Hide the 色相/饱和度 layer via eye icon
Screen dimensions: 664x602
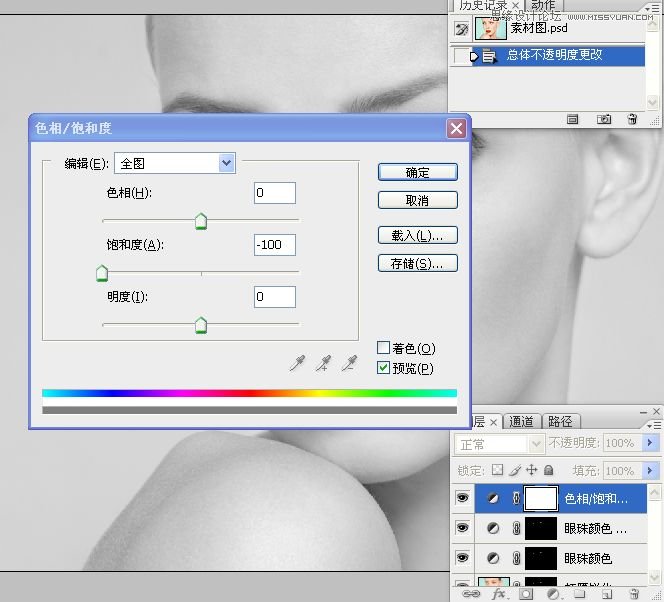click(x=462, y=497)
